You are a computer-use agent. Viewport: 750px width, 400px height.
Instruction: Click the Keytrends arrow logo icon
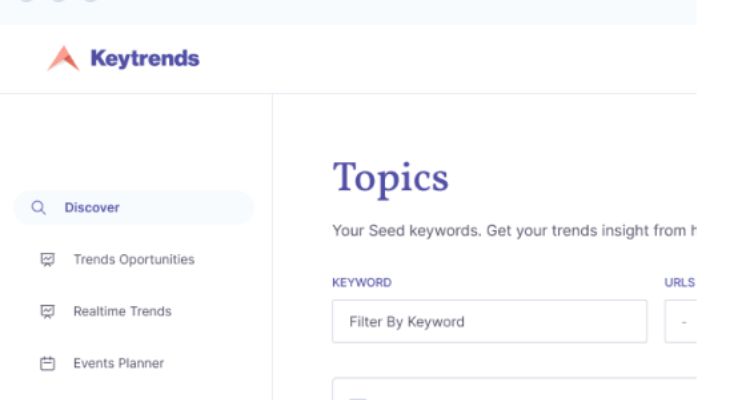[x=64, y=58]
